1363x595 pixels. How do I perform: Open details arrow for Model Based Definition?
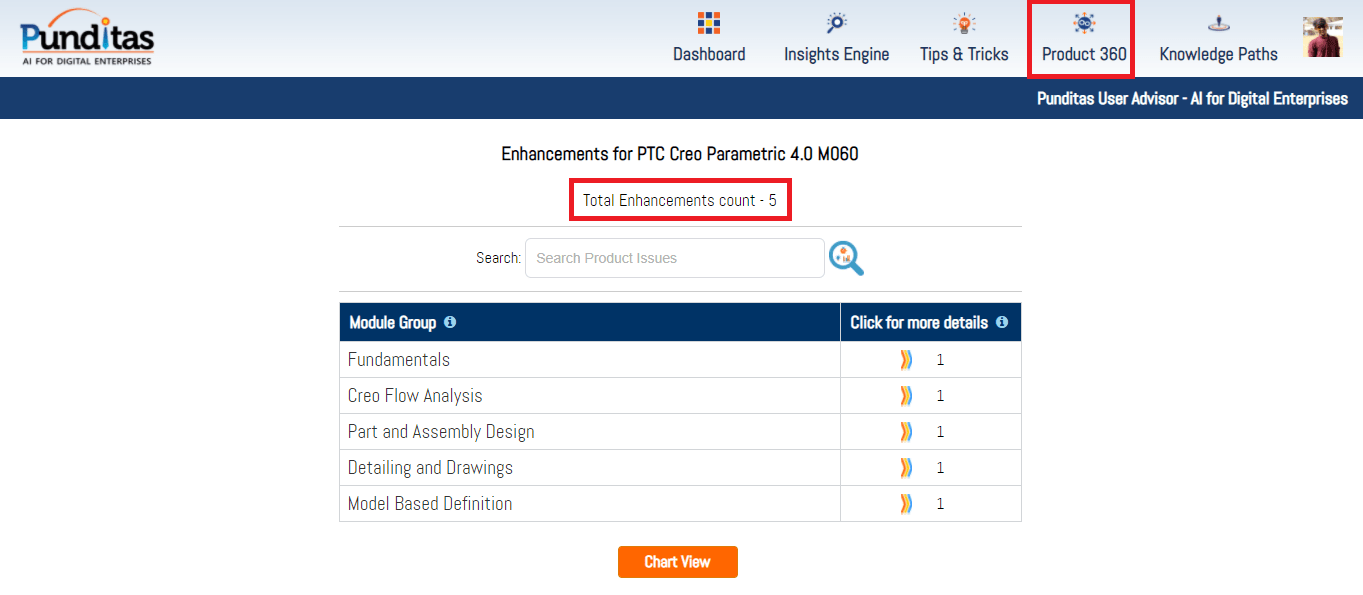906,504
